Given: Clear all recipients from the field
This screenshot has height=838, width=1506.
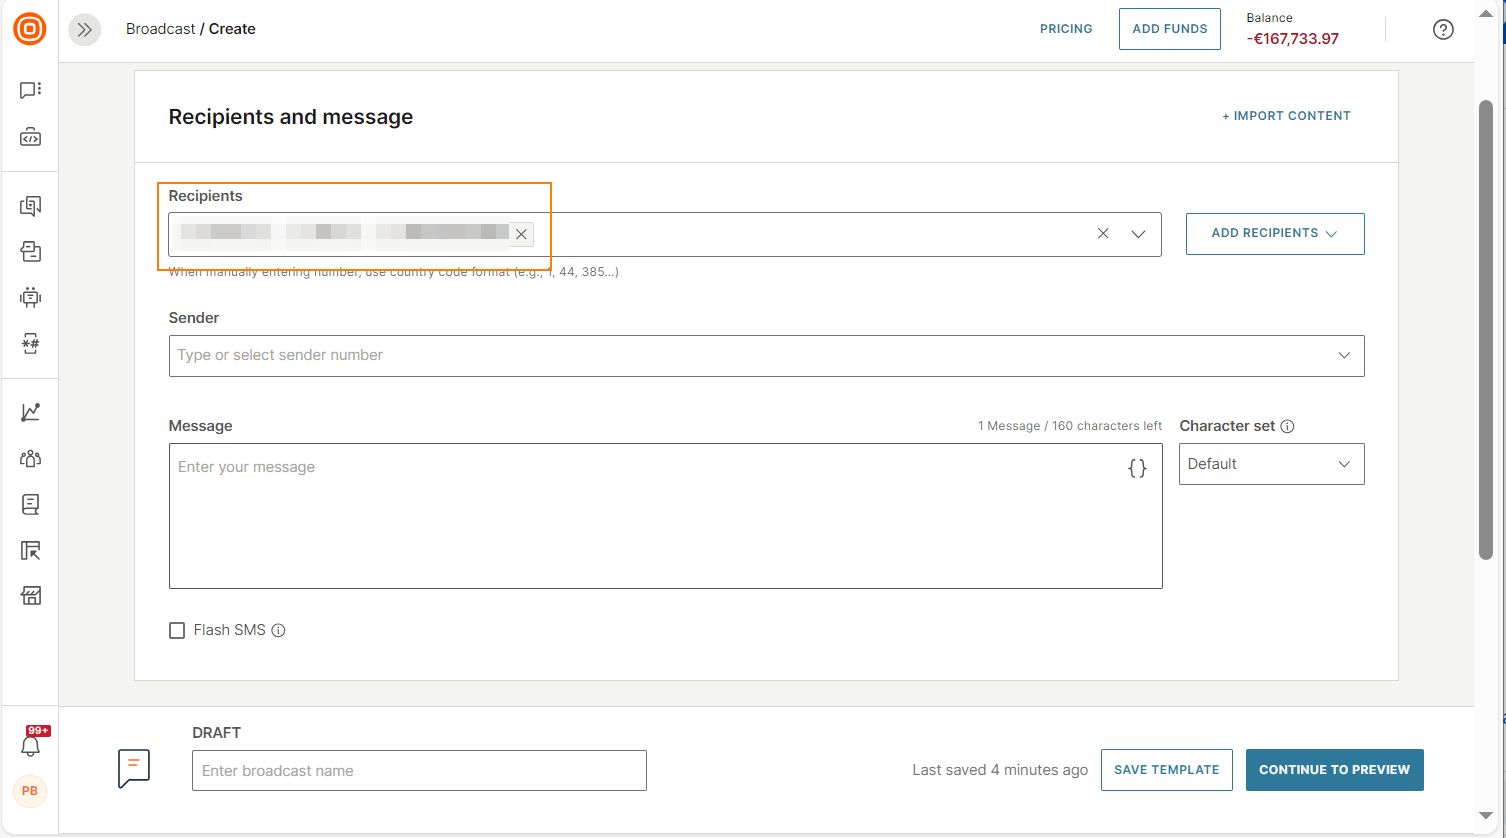Looking at the screenshot, I should (1103, 234).
